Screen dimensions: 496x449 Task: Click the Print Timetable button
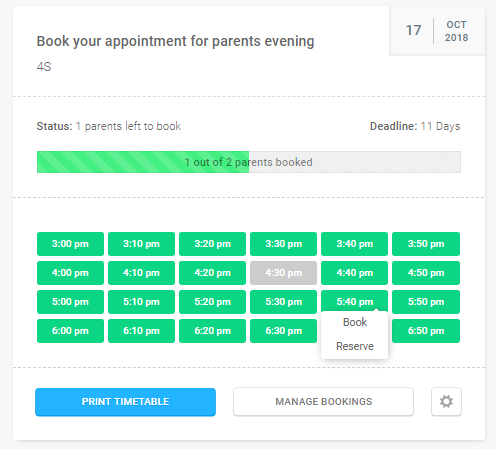coord(125,402)
